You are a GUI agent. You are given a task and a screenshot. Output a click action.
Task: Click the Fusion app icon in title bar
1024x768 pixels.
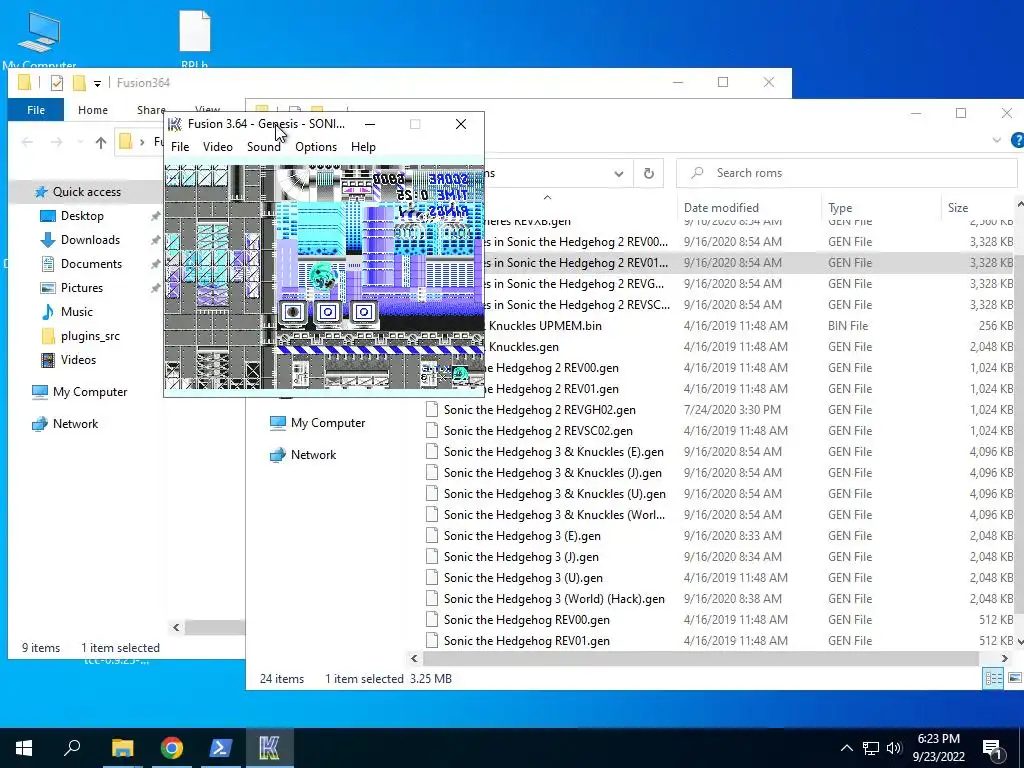(174, 124)
